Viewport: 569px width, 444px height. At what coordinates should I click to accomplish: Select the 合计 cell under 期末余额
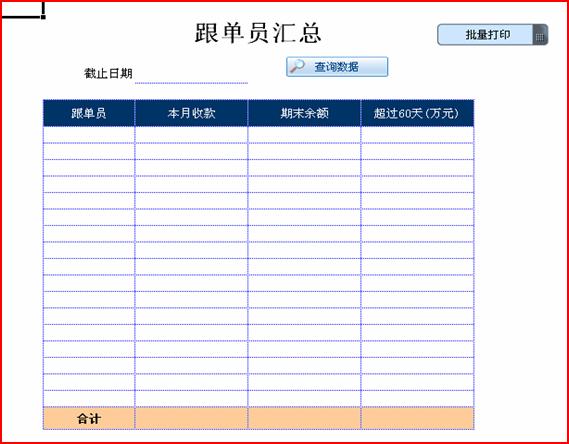(x=304, y=418)
